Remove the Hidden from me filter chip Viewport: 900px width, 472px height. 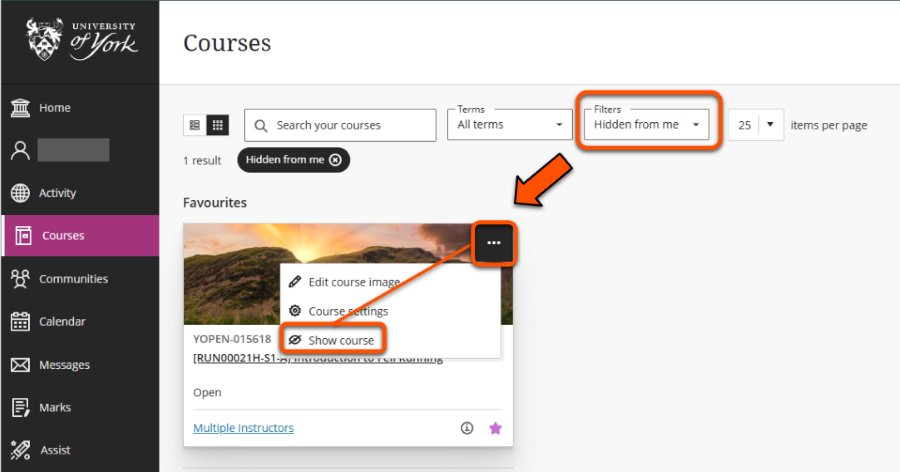coord(335,160)
